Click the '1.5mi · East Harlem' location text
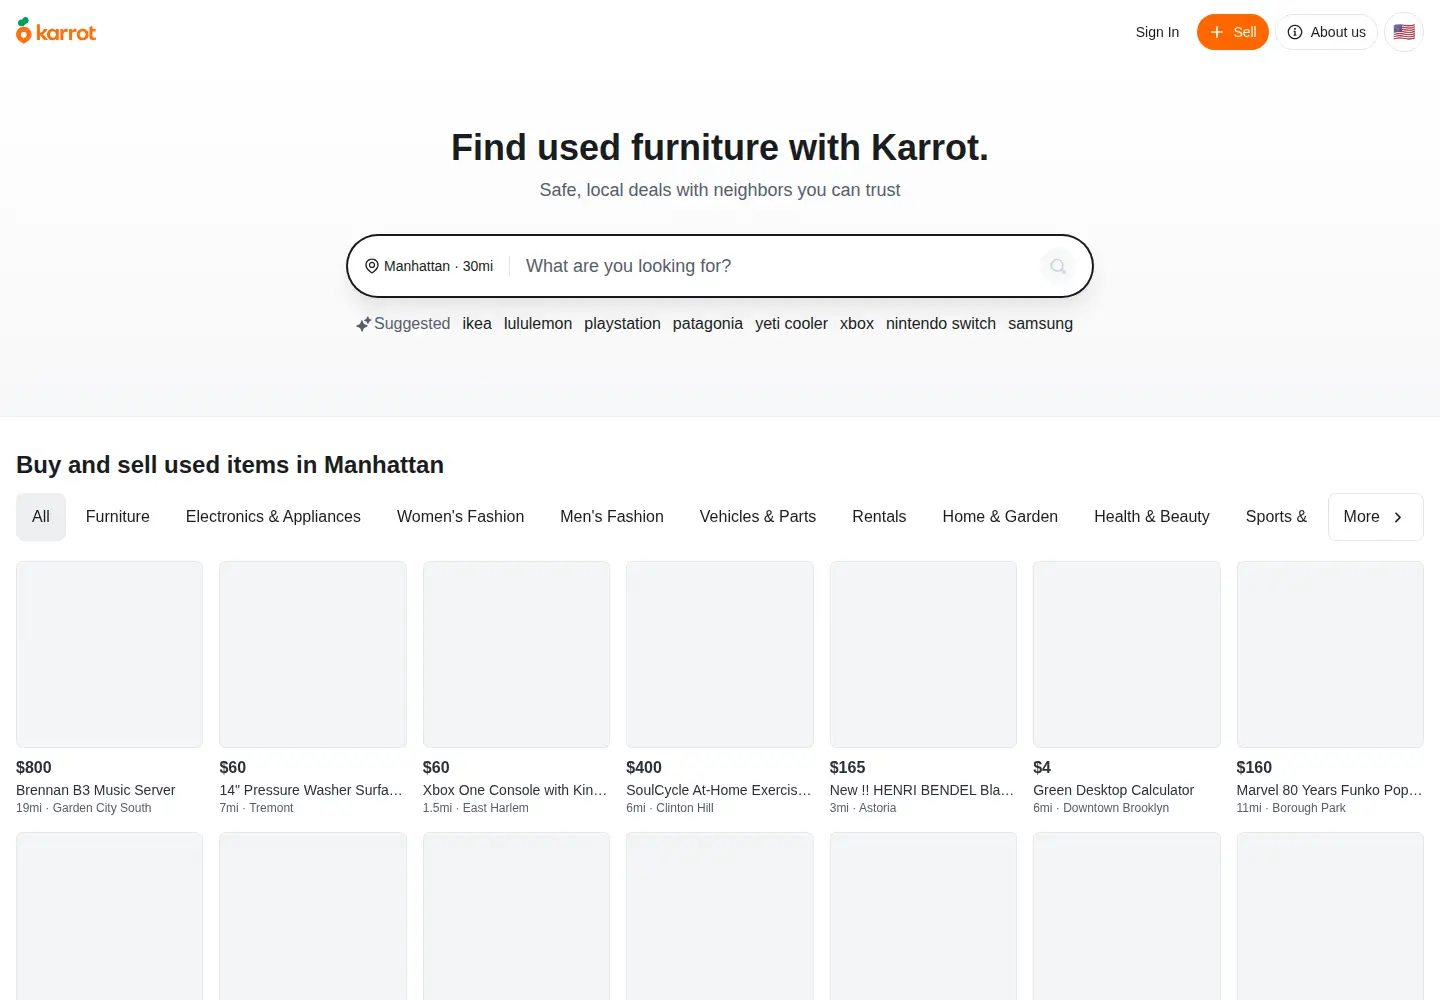The height and width of the screenshot is (1000, 1440). [476, 808]
